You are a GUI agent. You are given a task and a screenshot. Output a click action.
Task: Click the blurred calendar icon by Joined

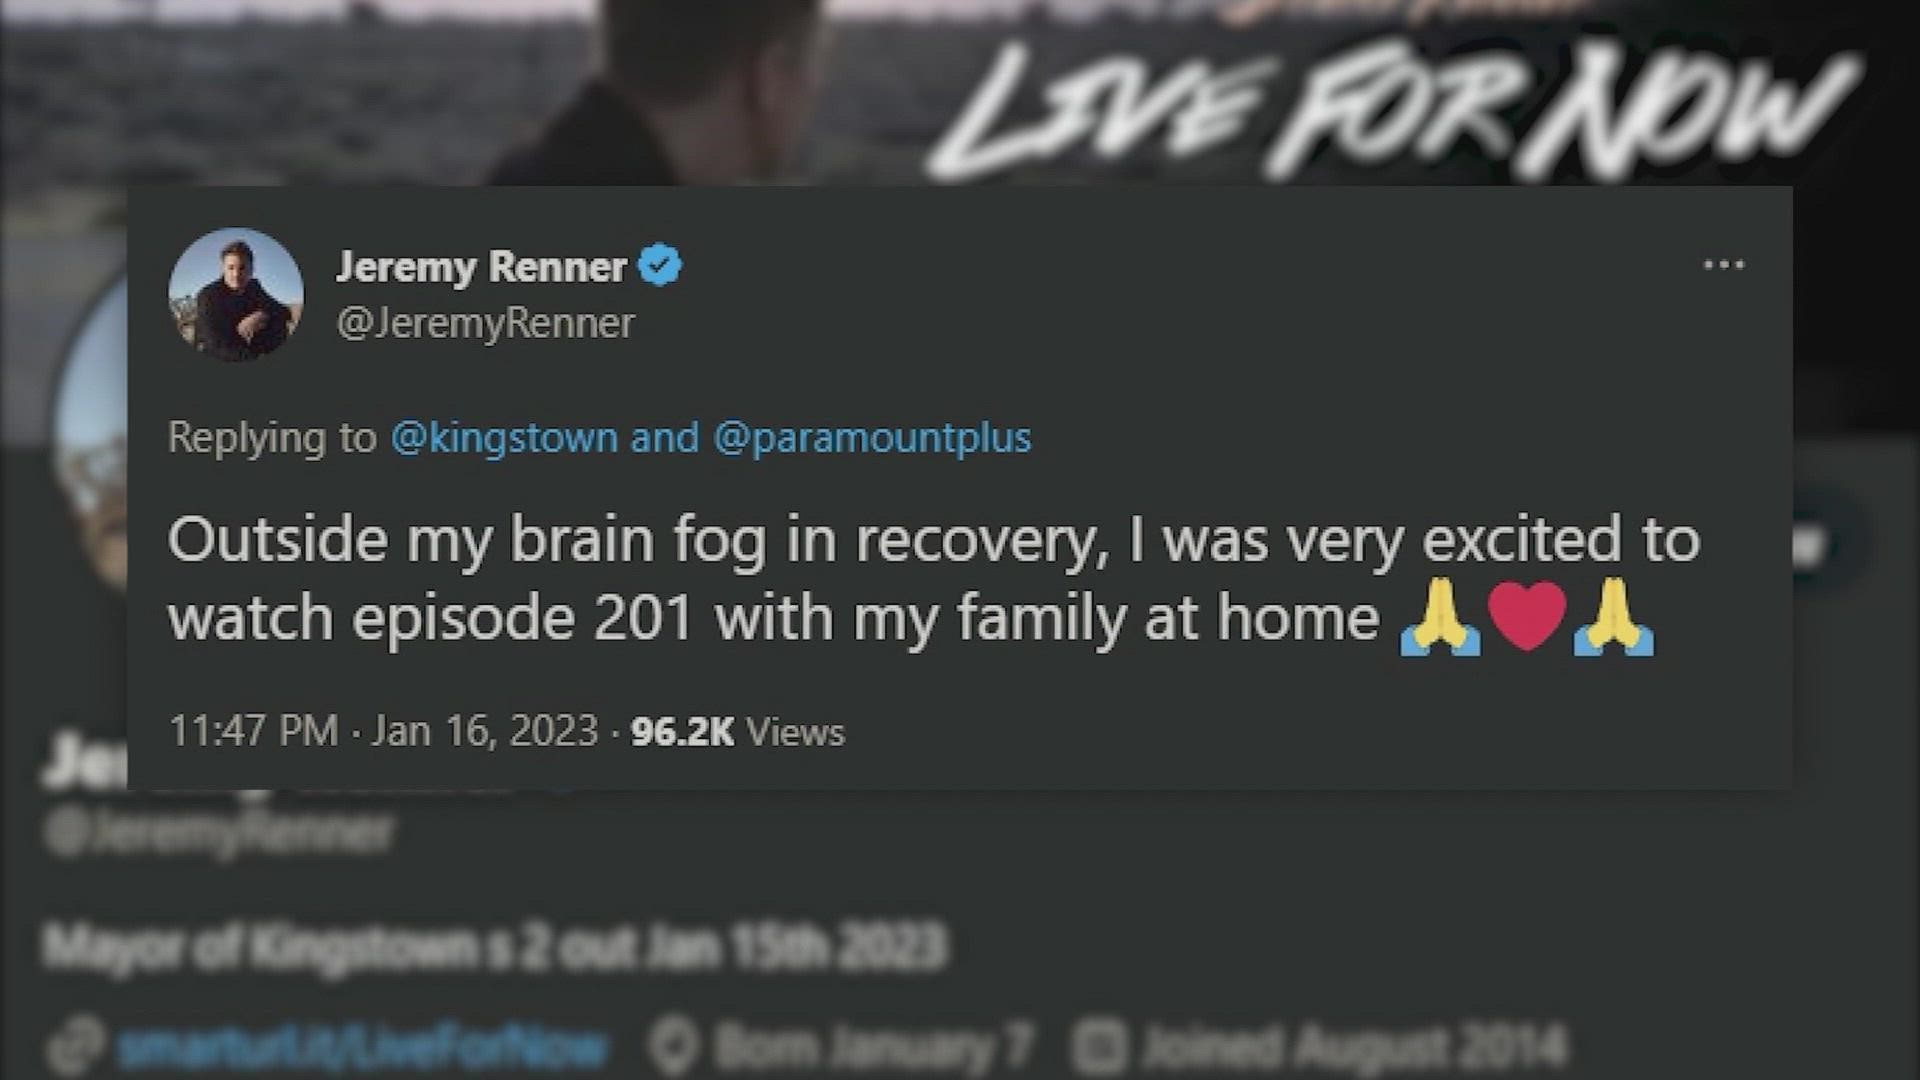1099,1047
